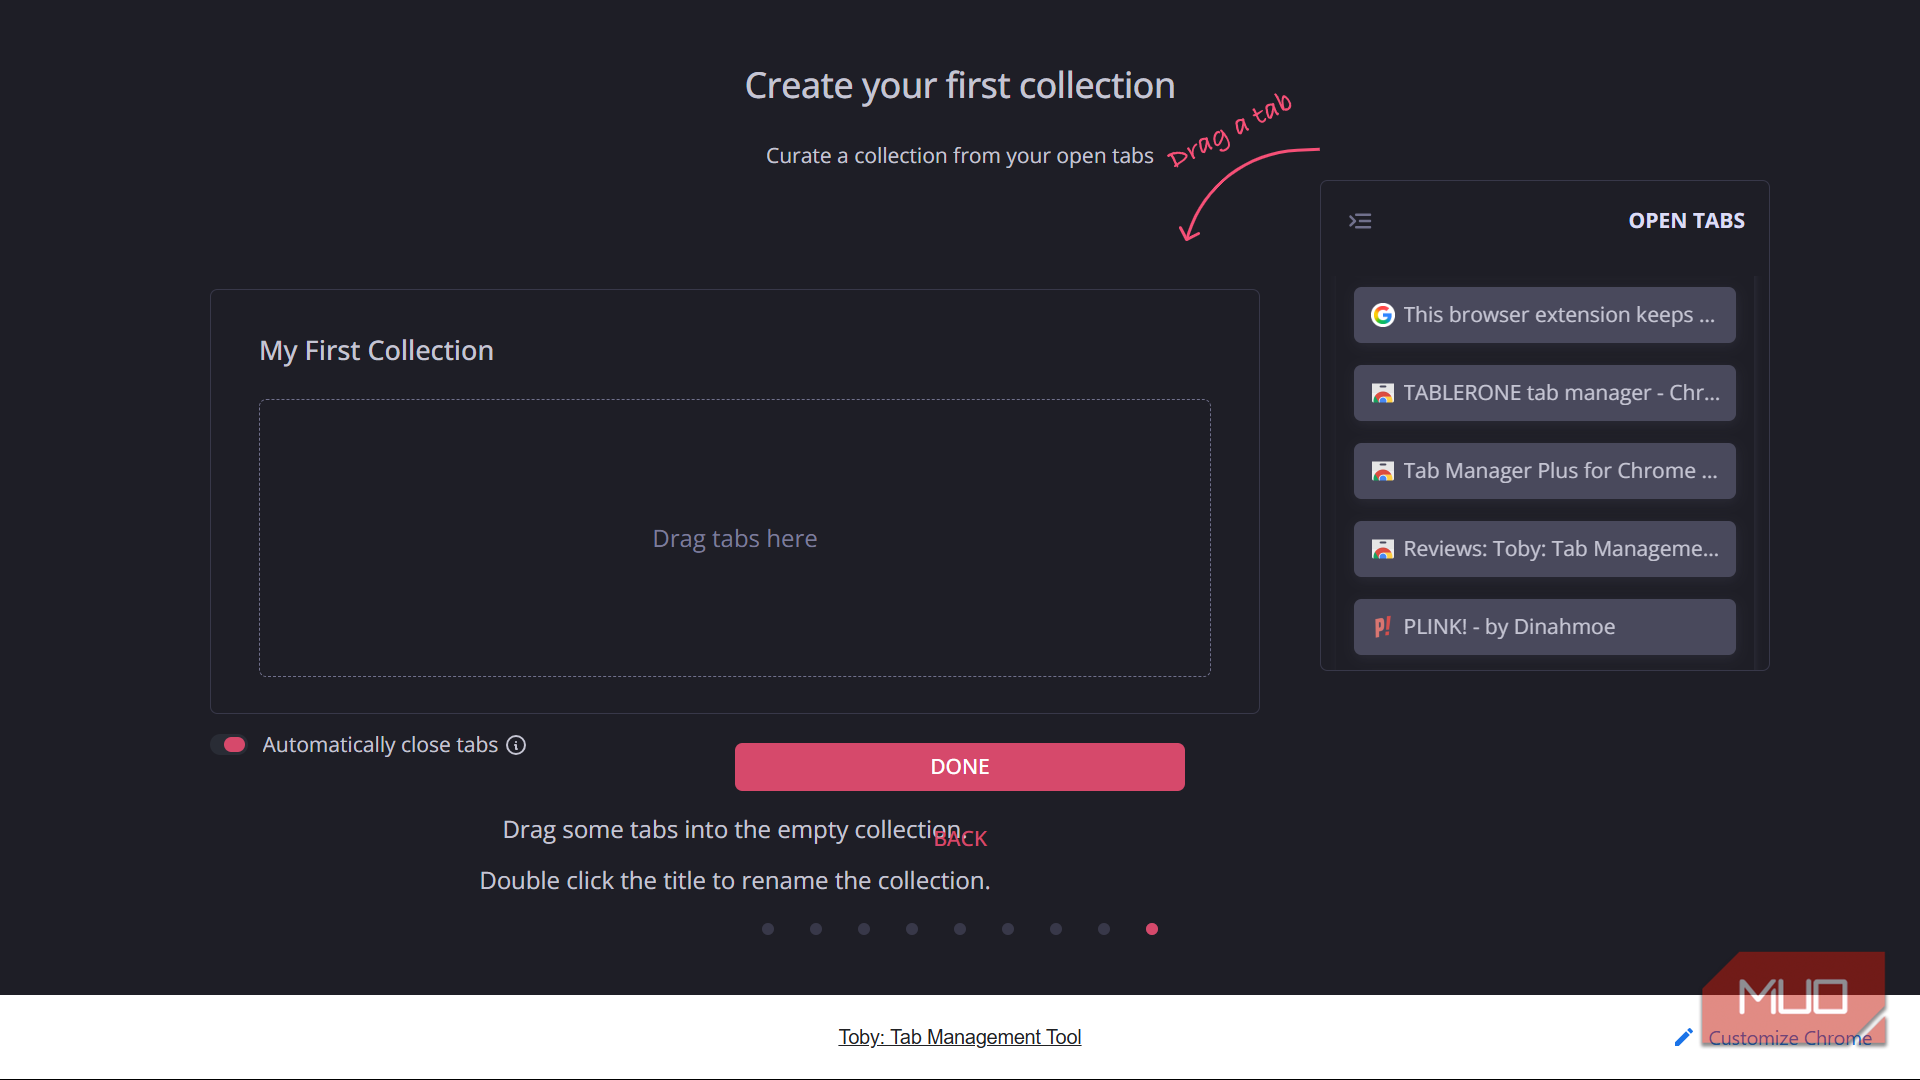Jump to the third onboarding step dot
Viewport: 1920px width, 1080px height.
864,929
